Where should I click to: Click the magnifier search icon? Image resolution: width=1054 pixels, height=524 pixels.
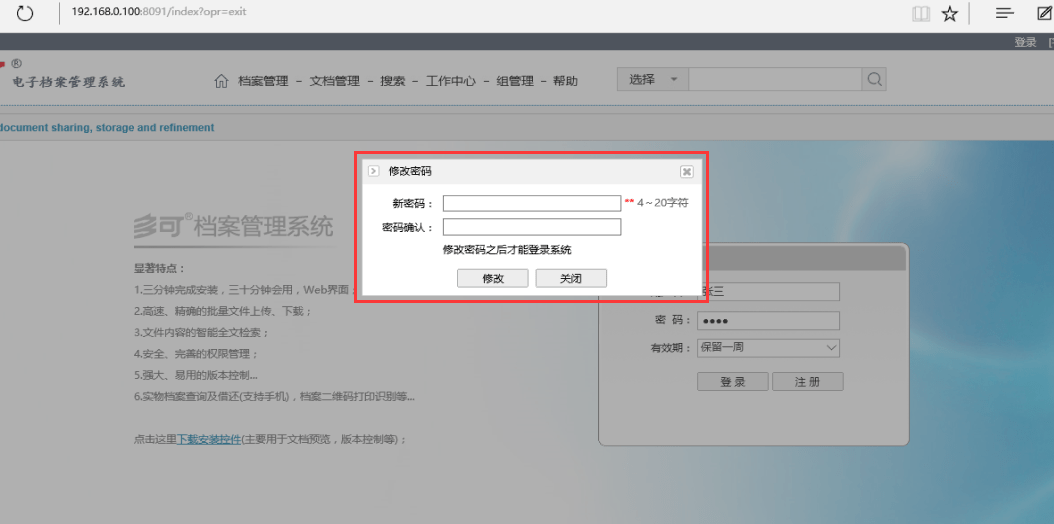[874, 80]
